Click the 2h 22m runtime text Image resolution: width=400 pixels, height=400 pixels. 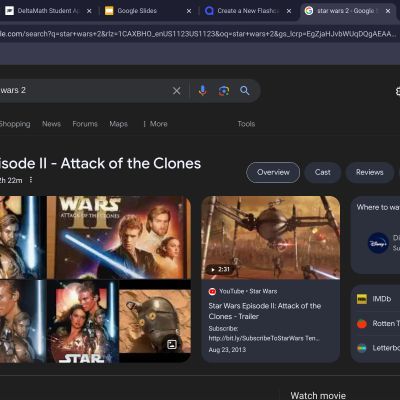coord(11,180)
